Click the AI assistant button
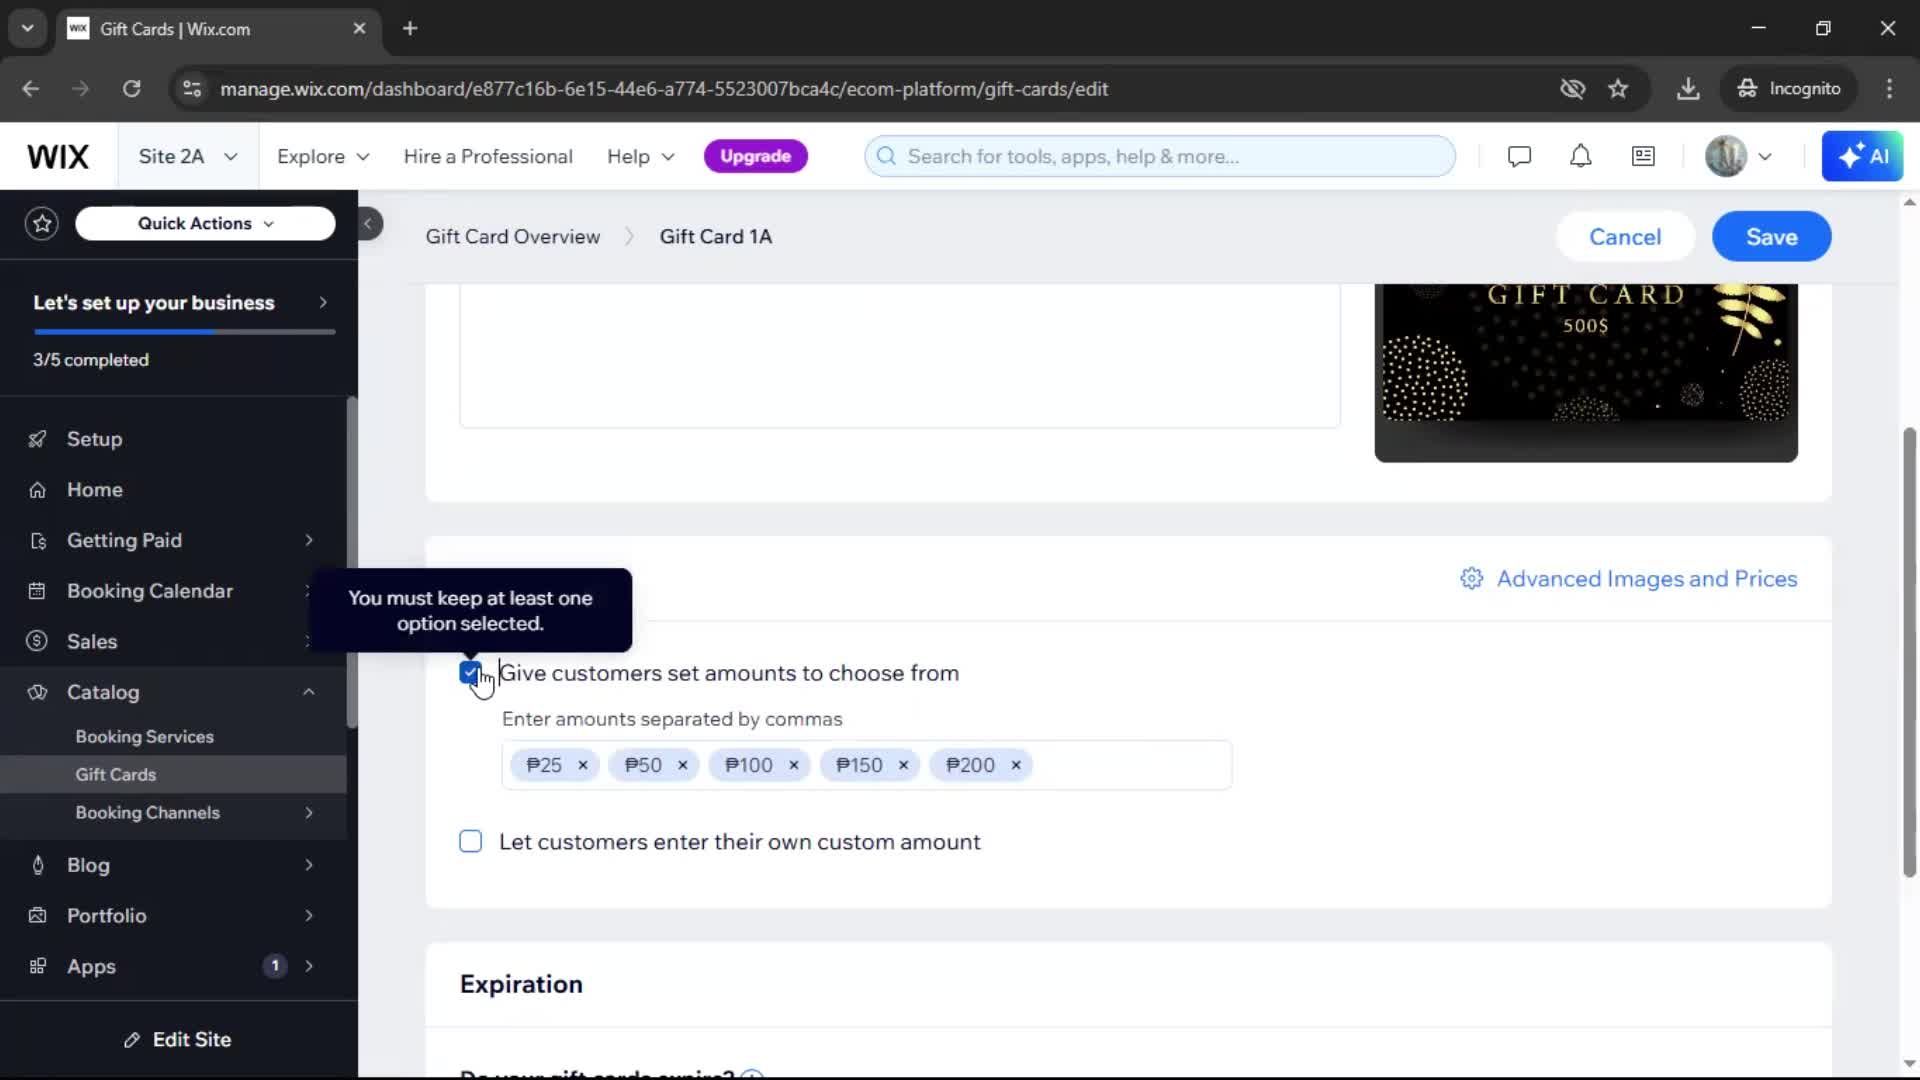The height and width of the screenshot is (1080, 1920). (1862, 157)
